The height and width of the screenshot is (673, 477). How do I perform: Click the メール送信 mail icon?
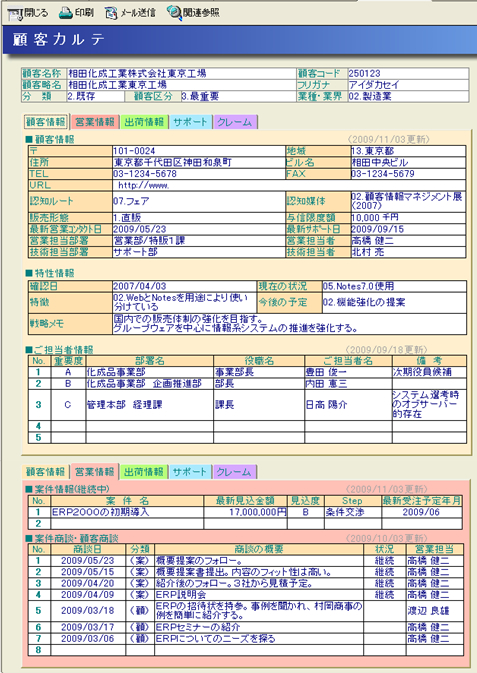coord(111,13)
